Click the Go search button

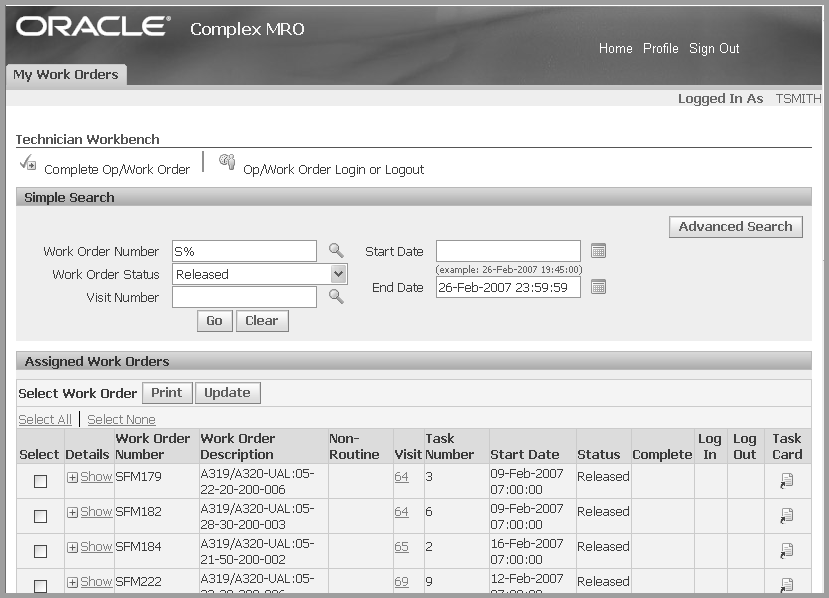(215, 320)
